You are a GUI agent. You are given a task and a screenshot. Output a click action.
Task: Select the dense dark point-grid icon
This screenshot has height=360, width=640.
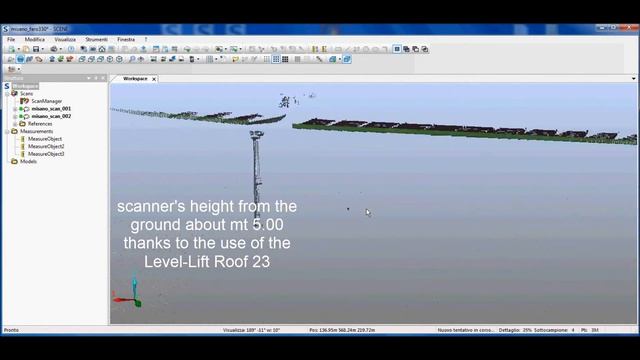[285, 59]
